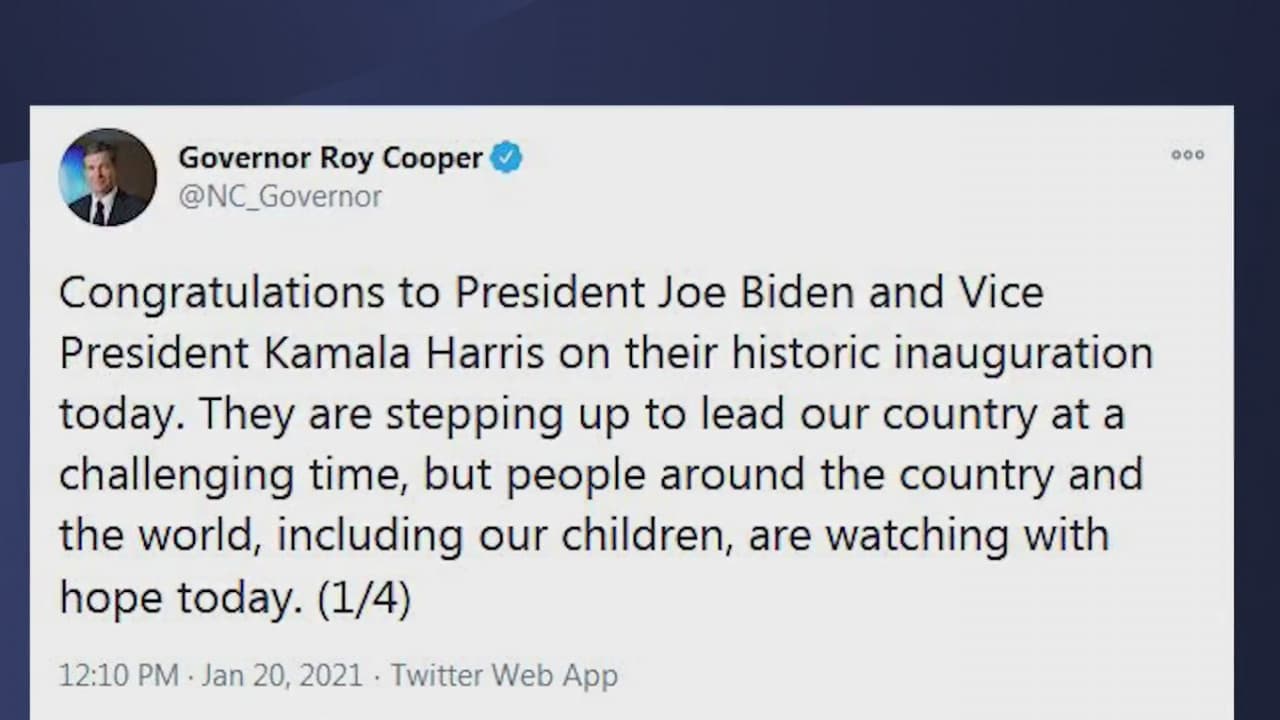Image resolution: width=1280 pixels, height=720 pixels.
Task: Click the Jan 20, 2021 date
Action: [282, 675]
